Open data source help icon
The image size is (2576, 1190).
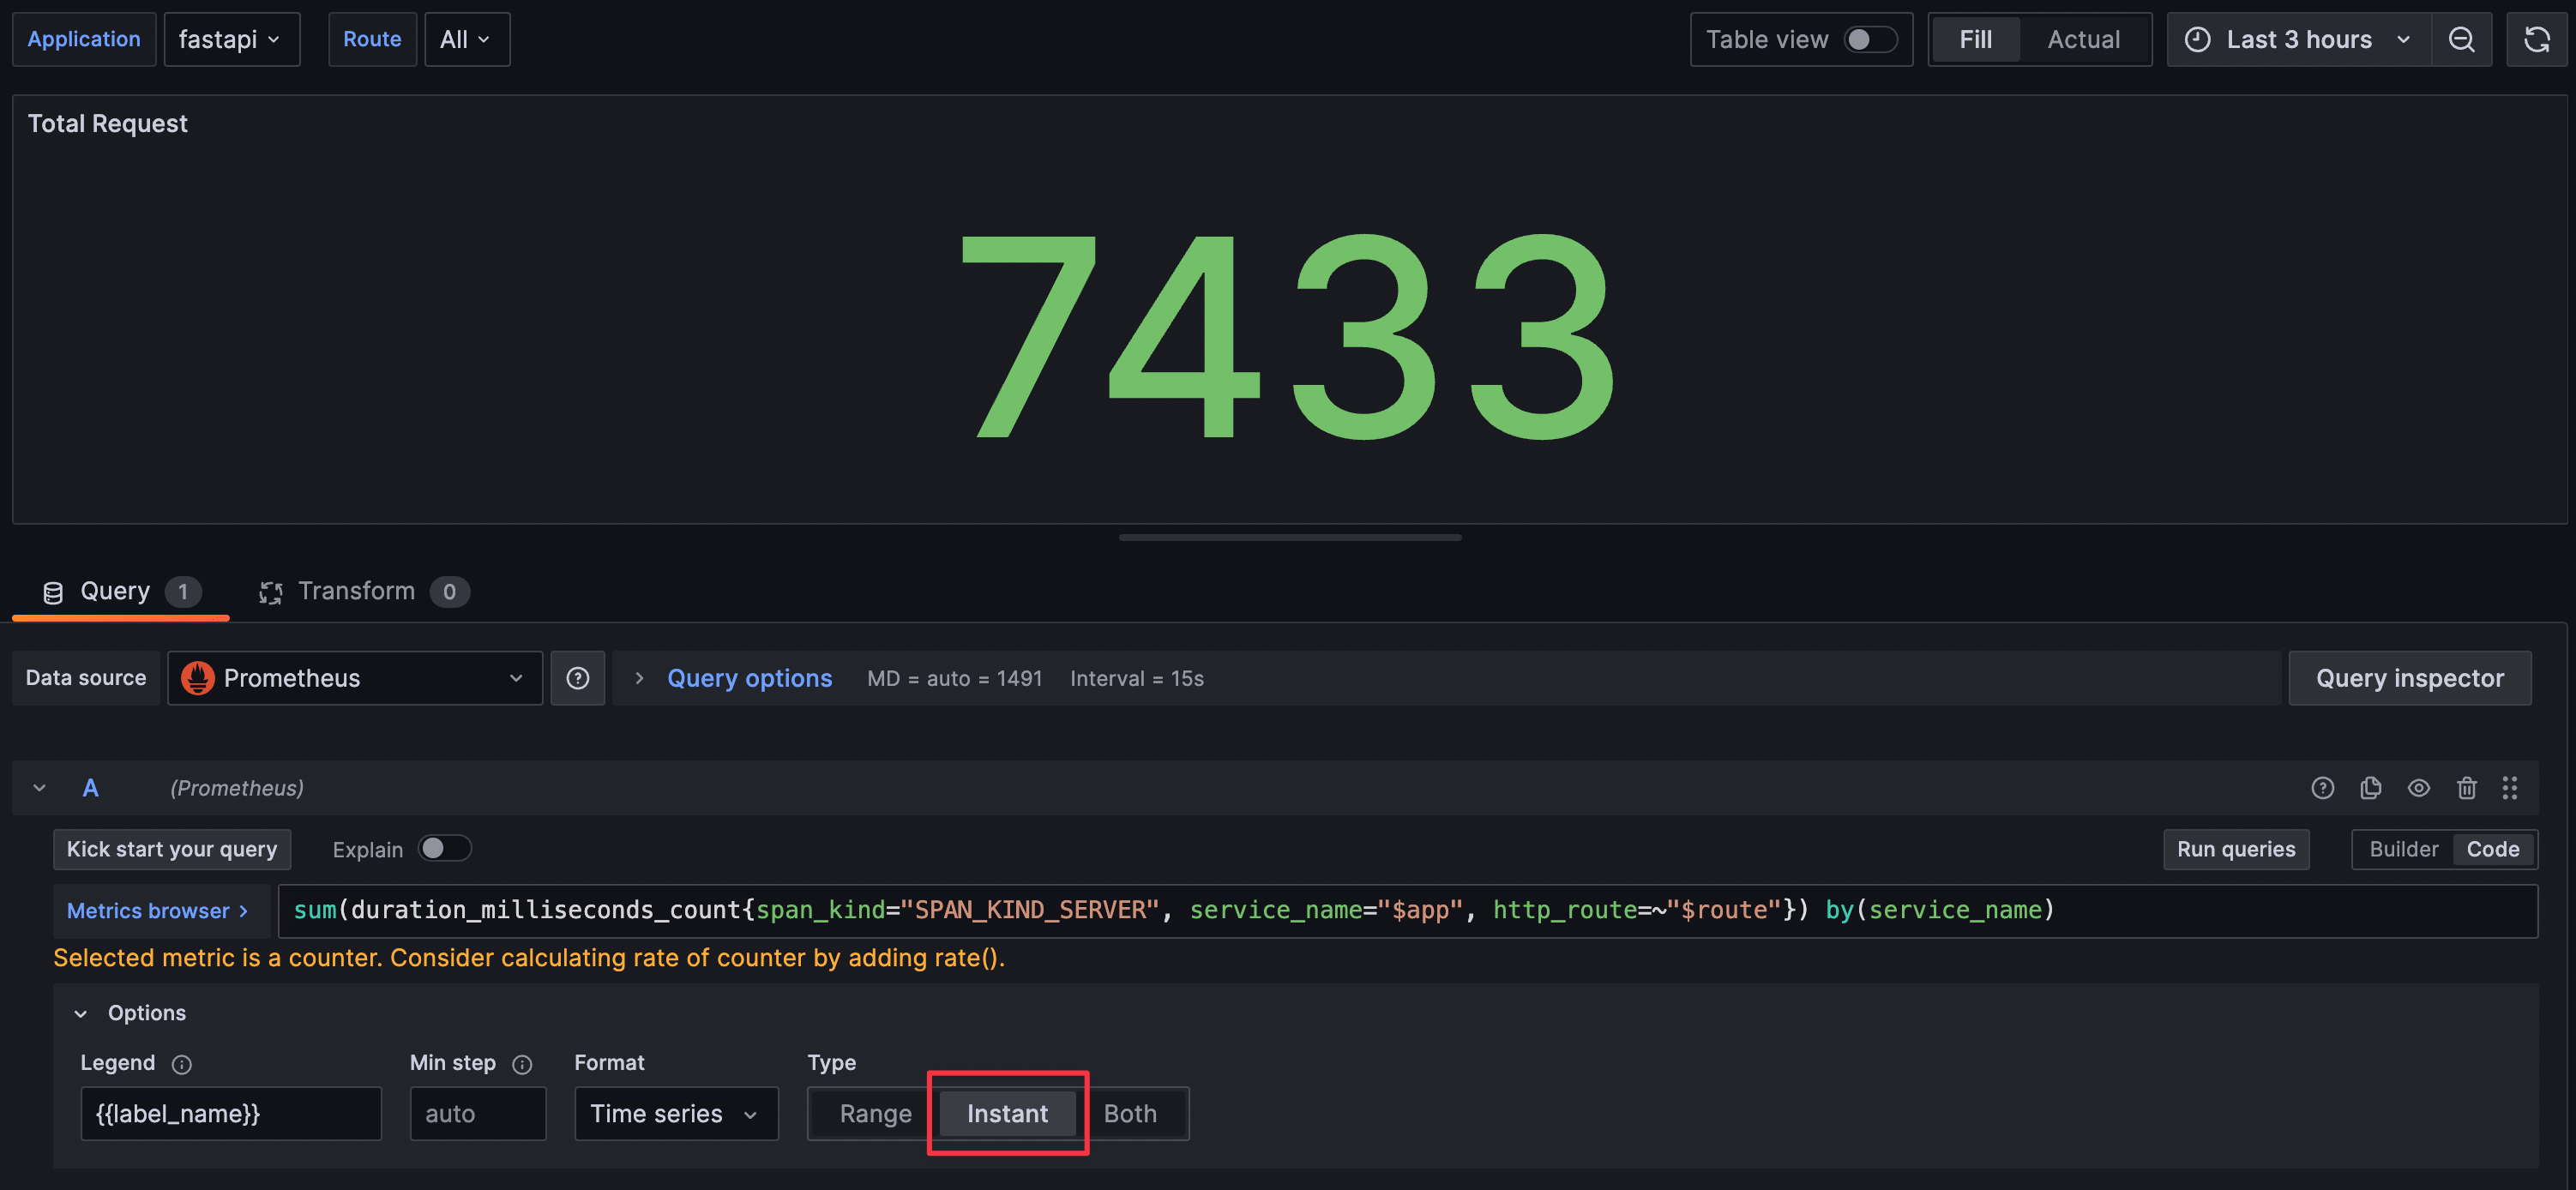[x=578, y=678]
